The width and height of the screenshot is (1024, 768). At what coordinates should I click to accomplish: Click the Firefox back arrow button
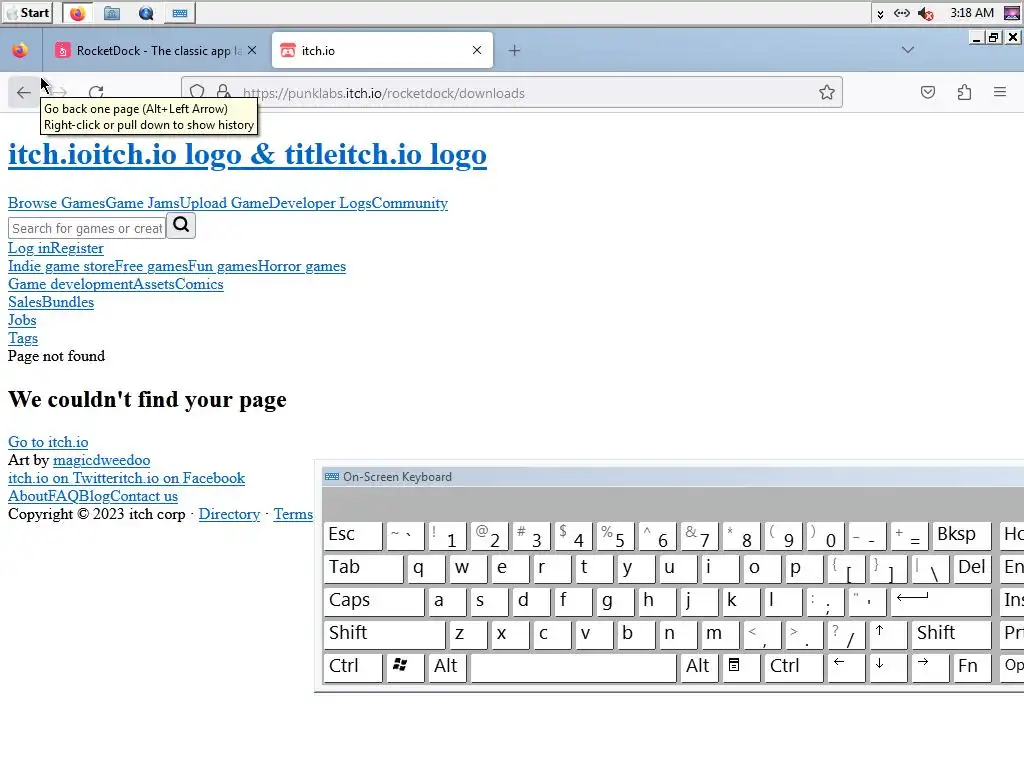(x=24, y=93)
